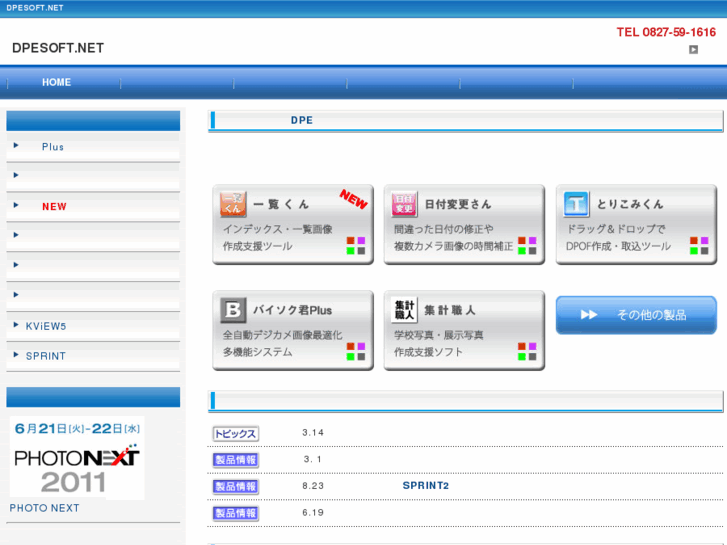Open the 集計職人 product card
727x545 pixels.
[x=464, y=330]
